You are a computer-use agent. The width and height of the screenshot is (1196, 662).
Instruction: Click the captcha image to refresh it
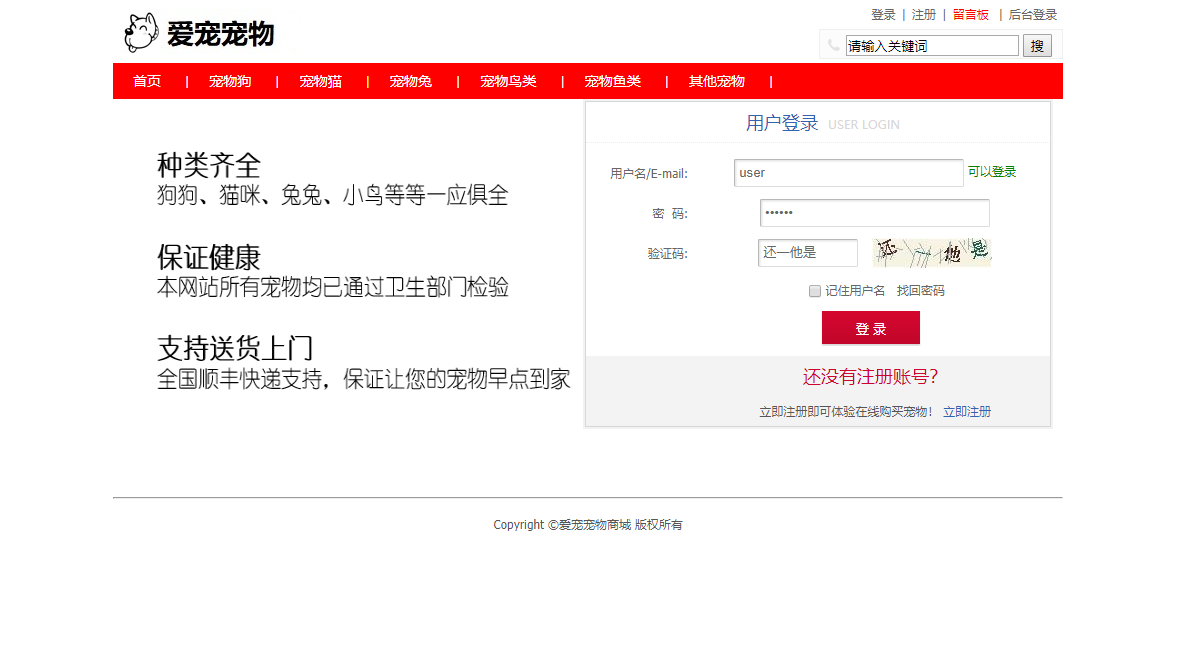pos(930,252)
